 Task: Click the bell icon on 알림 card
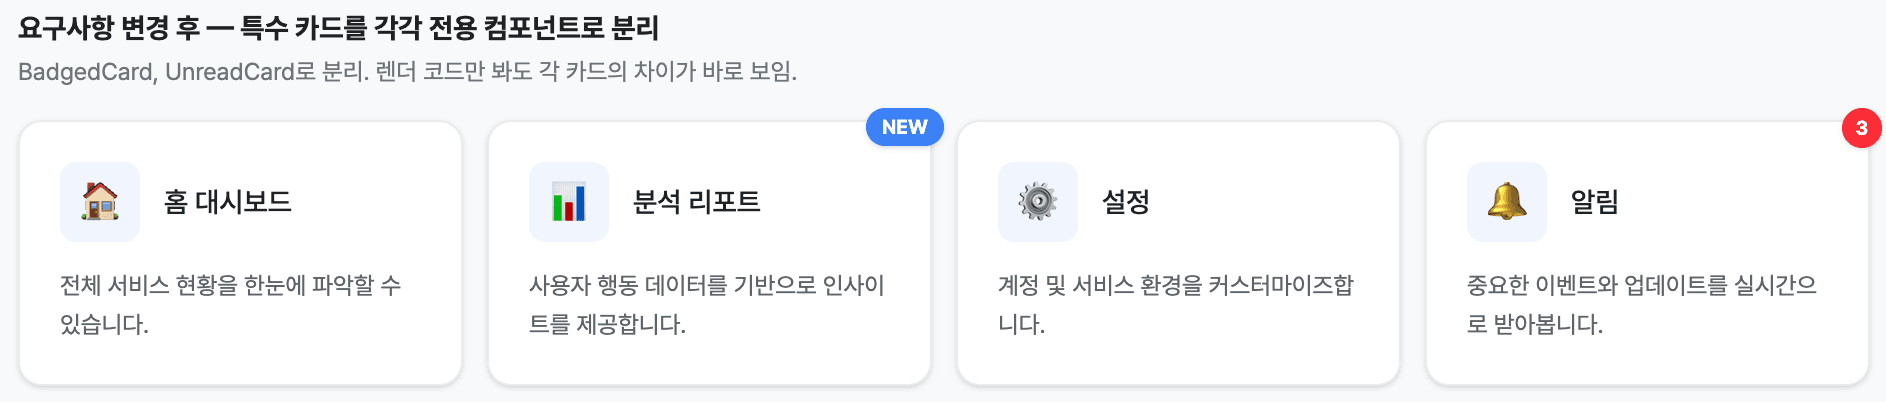pos(1507,202)
